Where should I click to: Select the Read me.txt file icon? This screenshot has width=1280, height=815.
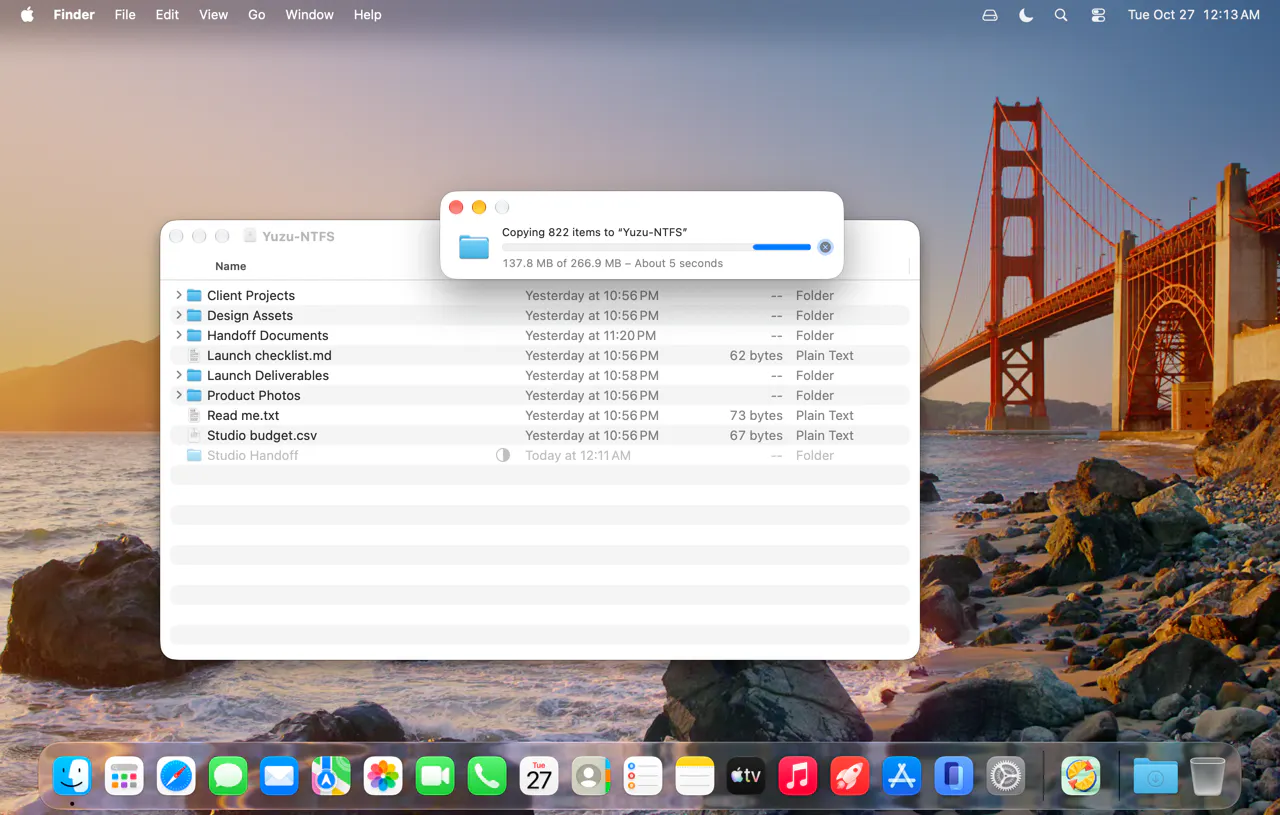click(x=195, y=415)
